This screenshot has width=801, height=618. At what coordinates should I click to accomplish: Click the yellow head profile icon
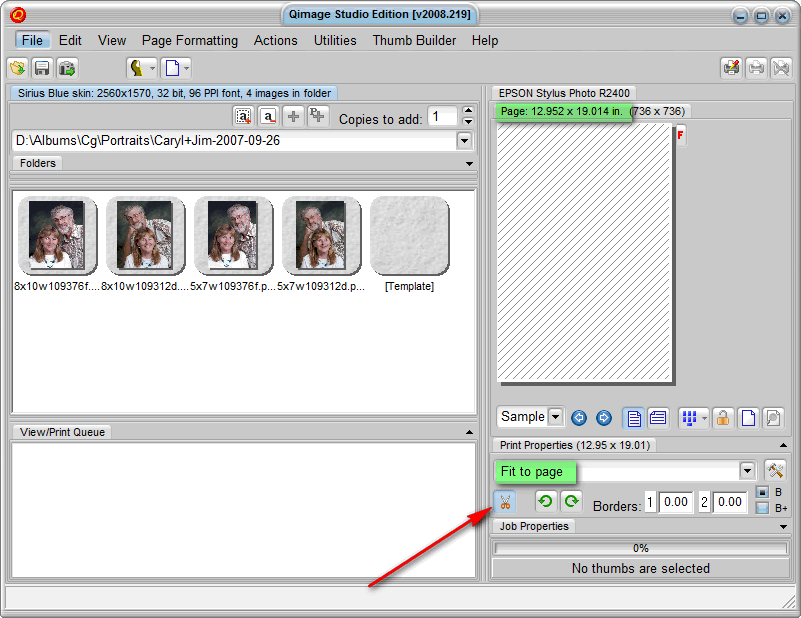(x=137, y=68)
